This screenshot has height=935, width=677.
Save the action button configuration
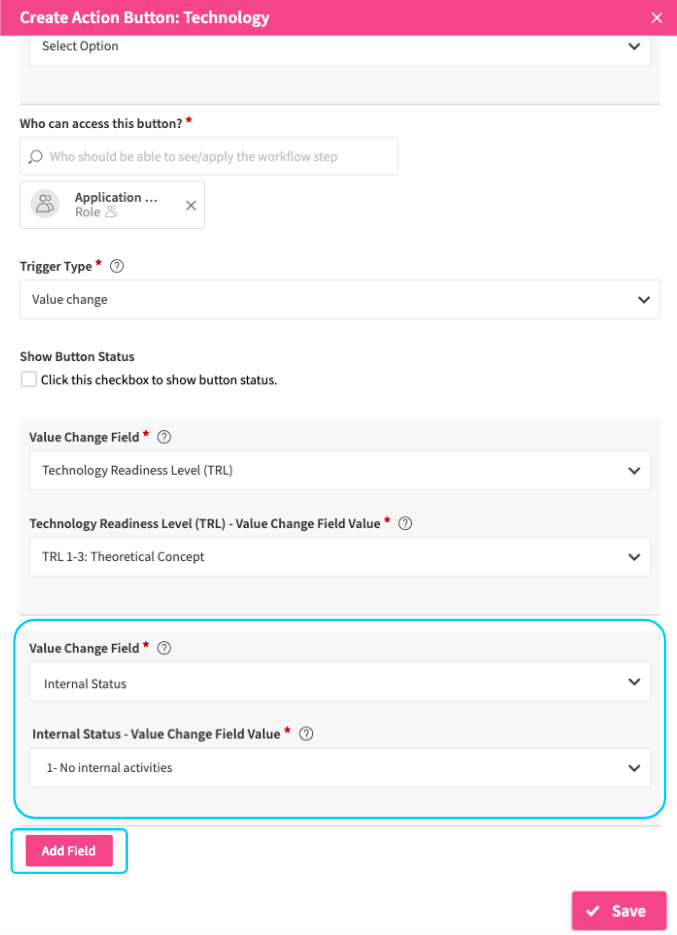[618, 911]
